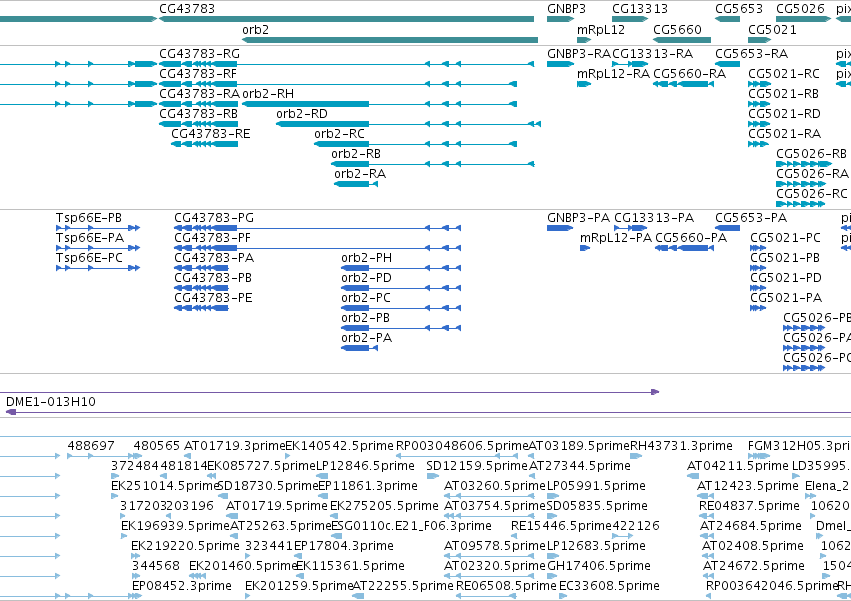Click transcript CG5021-RD

click(x=759, y=124)
